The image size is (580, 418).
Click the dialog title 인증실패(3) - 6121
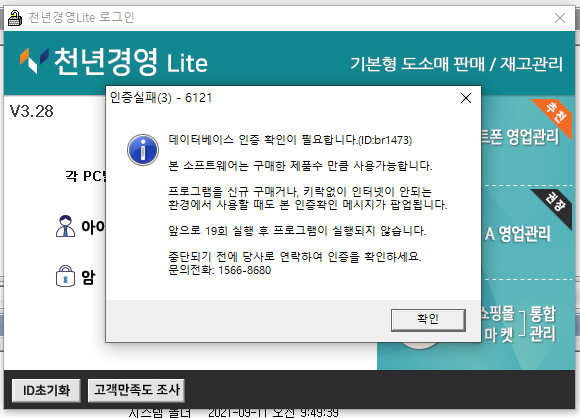pos(161,98)
